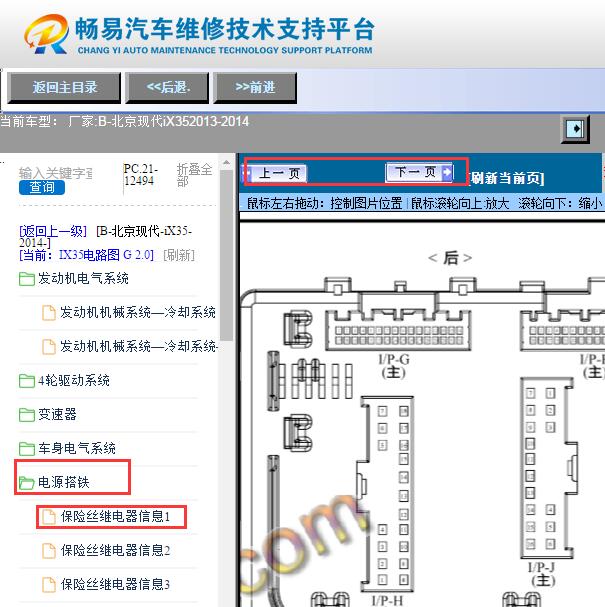Image resolution: width=605 pixels, height=607 pixels.
Task: Click the PC.21-12494 text
Action: 141,175
